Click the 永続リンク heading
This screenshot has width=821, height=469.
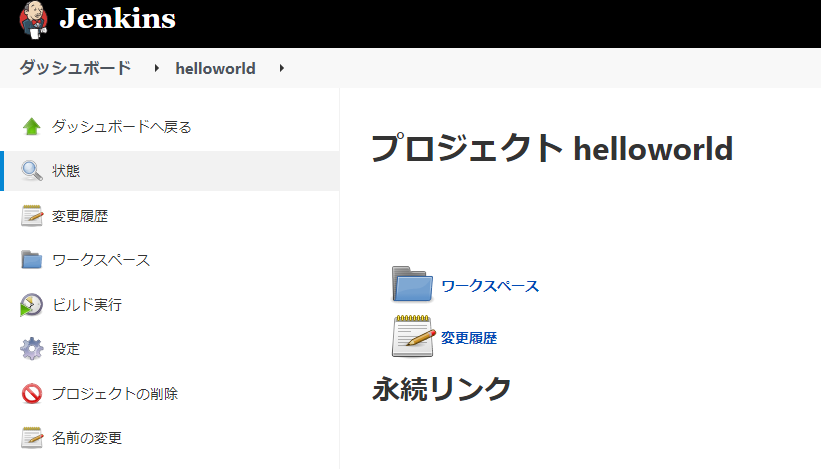click(x=441, y=389)
